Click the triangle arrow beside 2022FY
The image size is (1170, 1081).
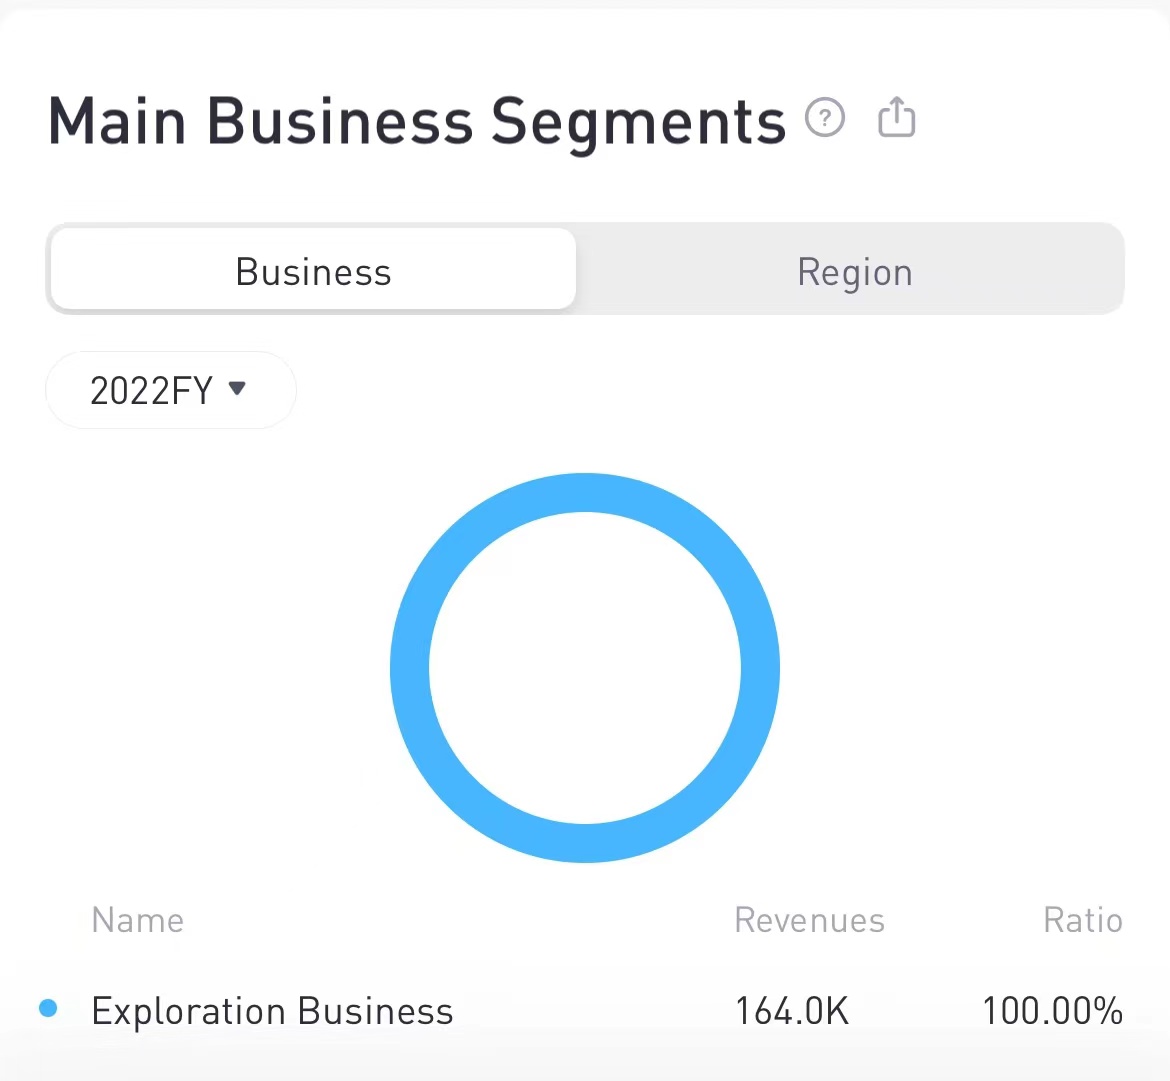(237, 388)
